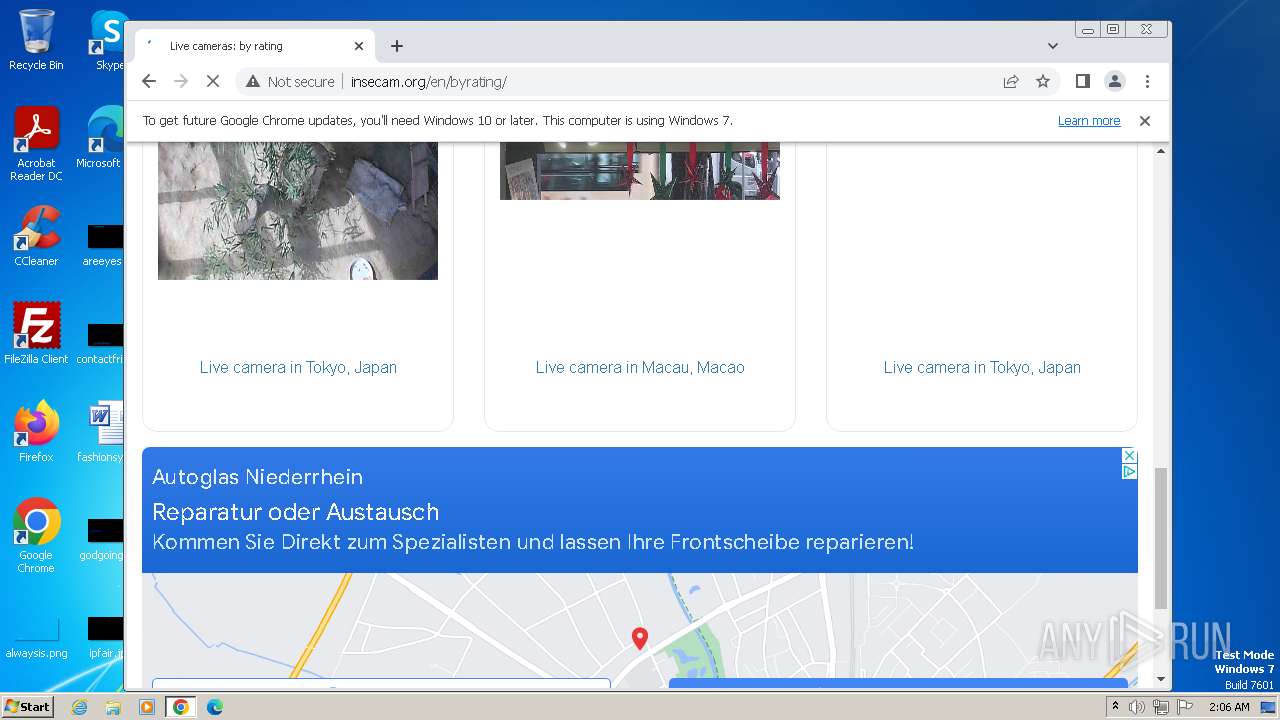1280x720 pixels.
Task: Click the 2:06 AM taskbar clock
Action: pos(1229,707)
